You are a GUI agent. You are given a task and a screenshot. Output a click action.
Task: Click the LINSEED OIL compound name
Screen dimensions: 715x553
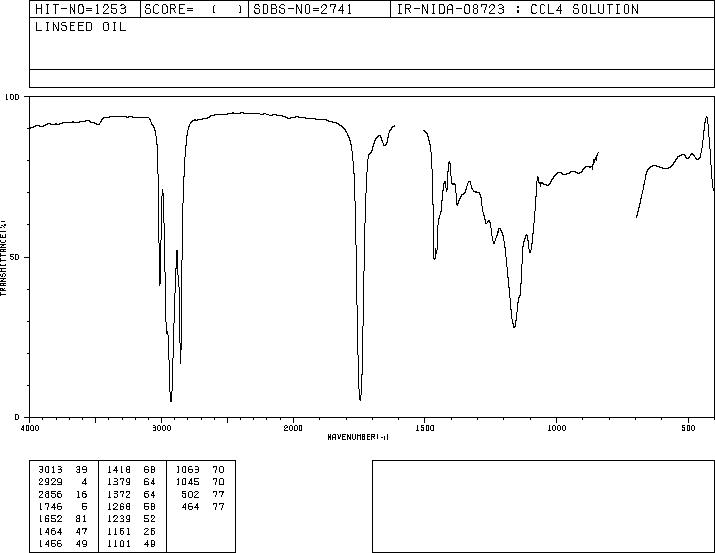tap(81, 27)
